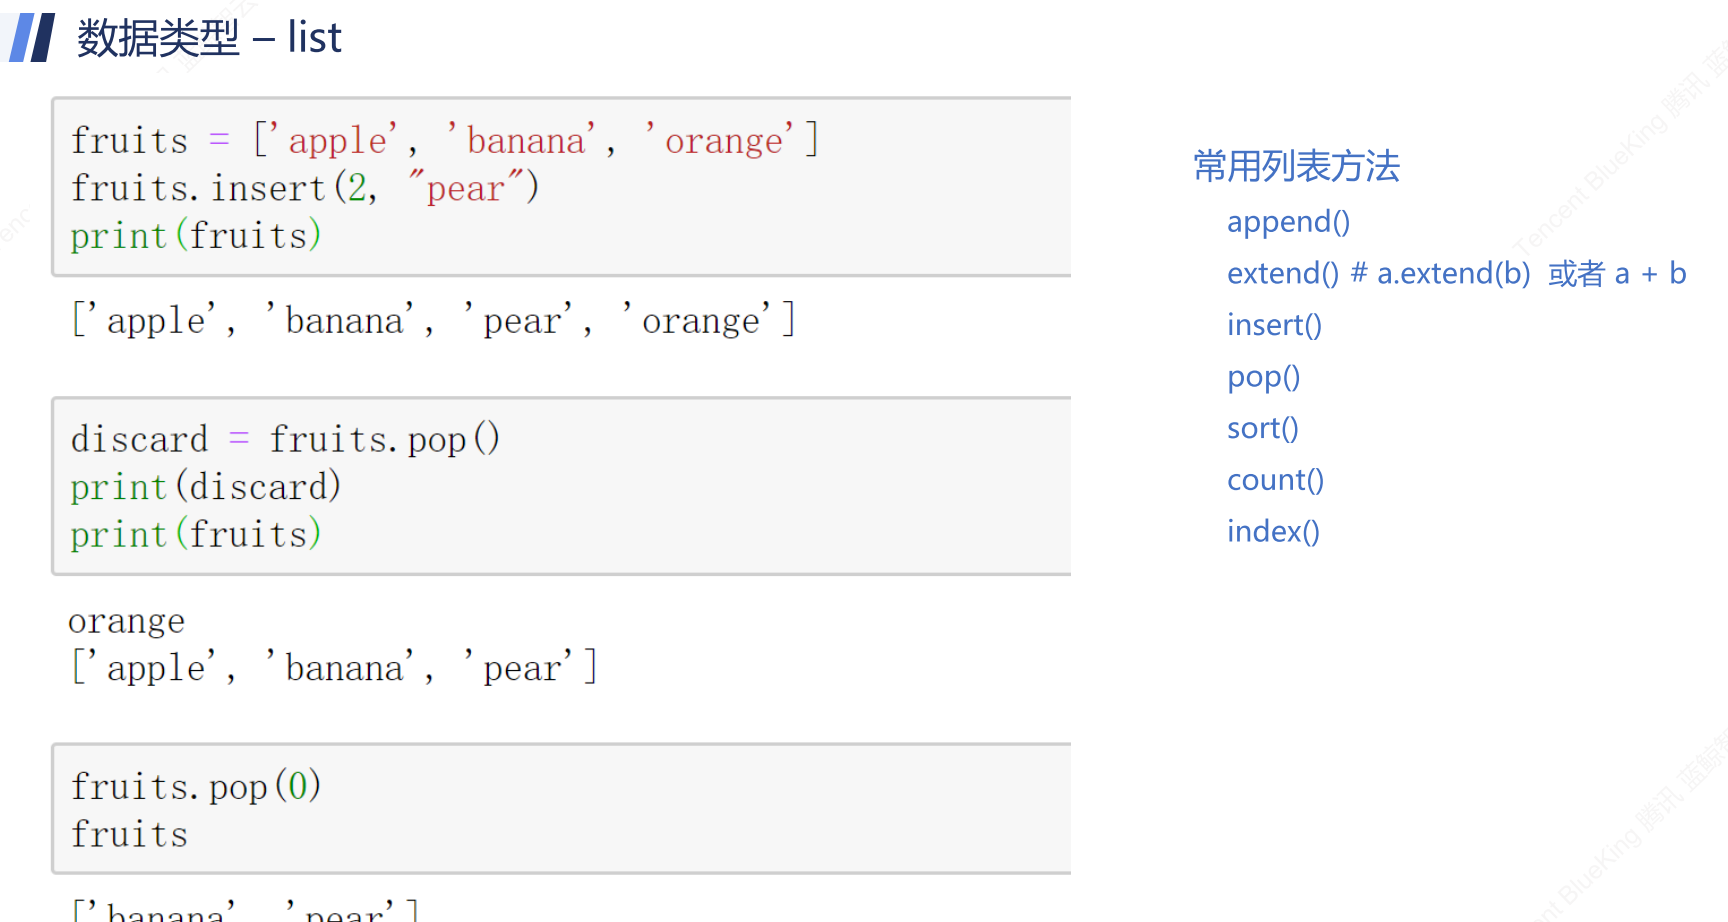Click the count() method entry
The width and height of the screenshot is (1728, 922).
(1275, 480)
